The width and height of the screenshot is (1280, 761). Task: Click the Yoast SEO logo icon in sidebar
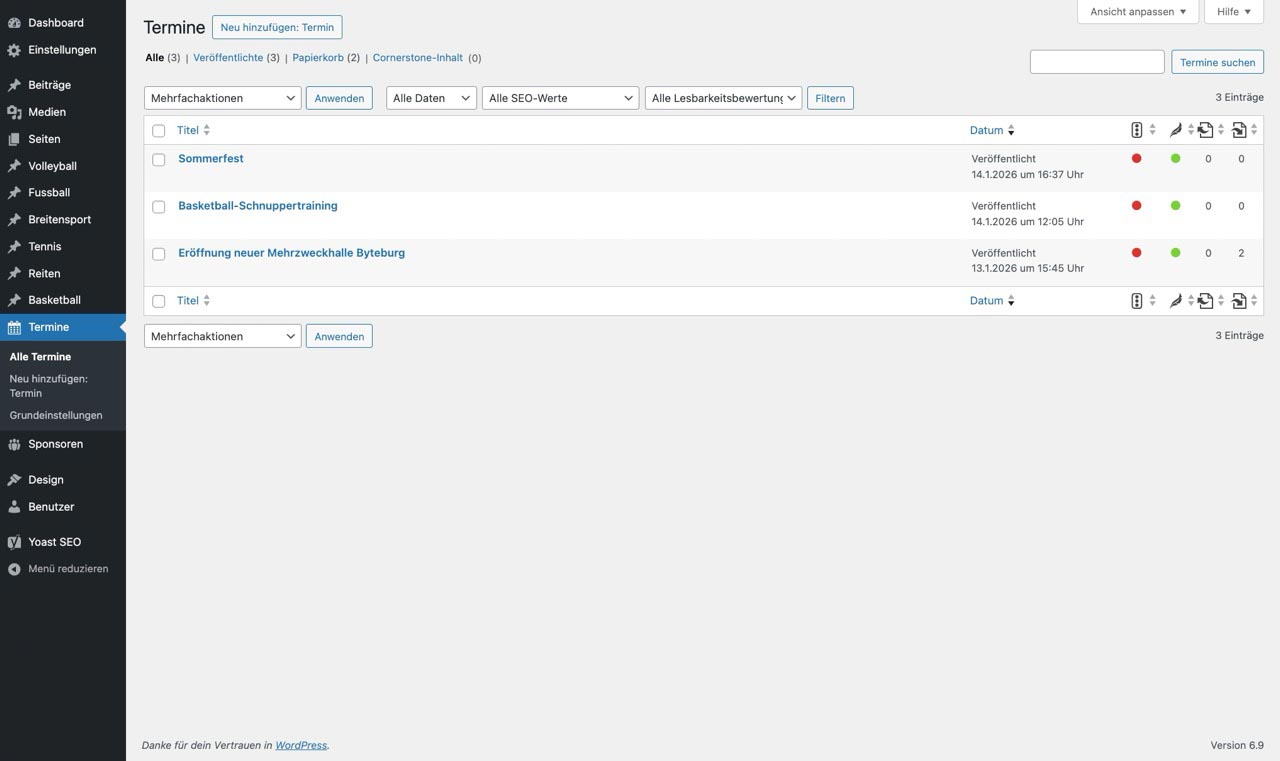tap(14, 542)
